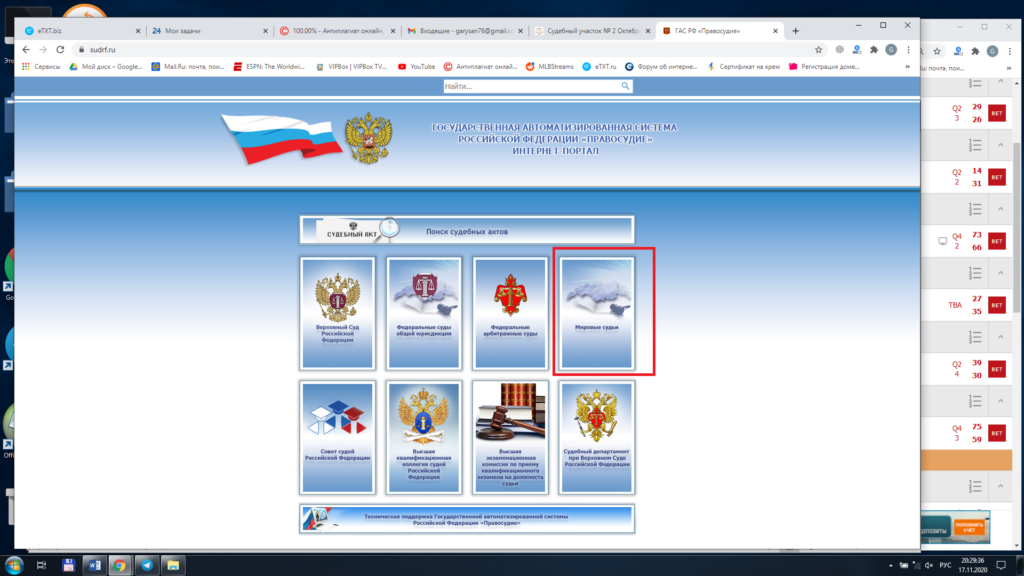1024x576 pixels.
Task: Open Техническая поддержка banner link
Action: [467, 519]
